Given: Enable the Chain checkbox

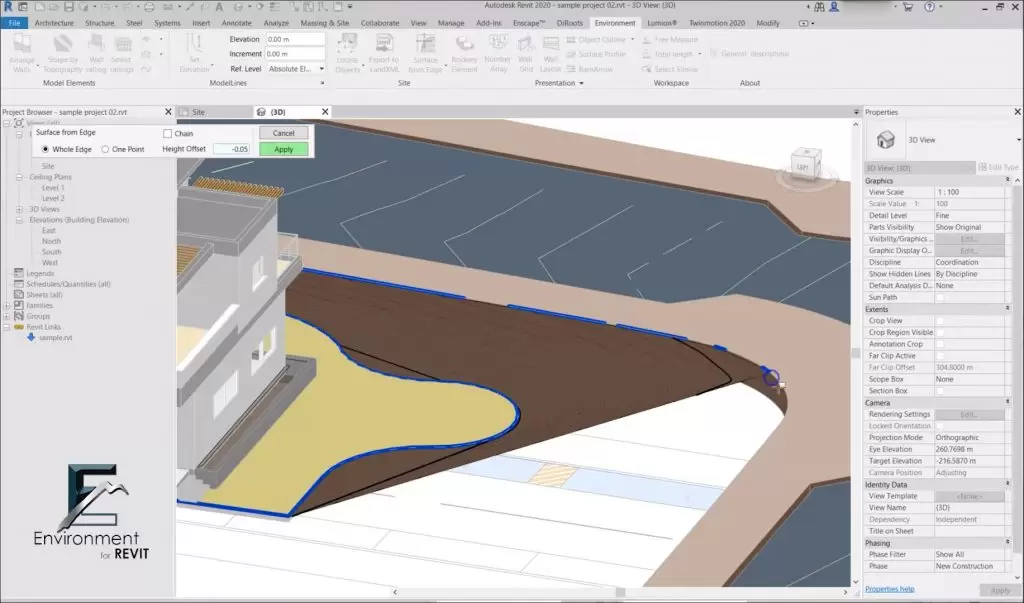Looking at the screenshot, I should coord(168,133).
